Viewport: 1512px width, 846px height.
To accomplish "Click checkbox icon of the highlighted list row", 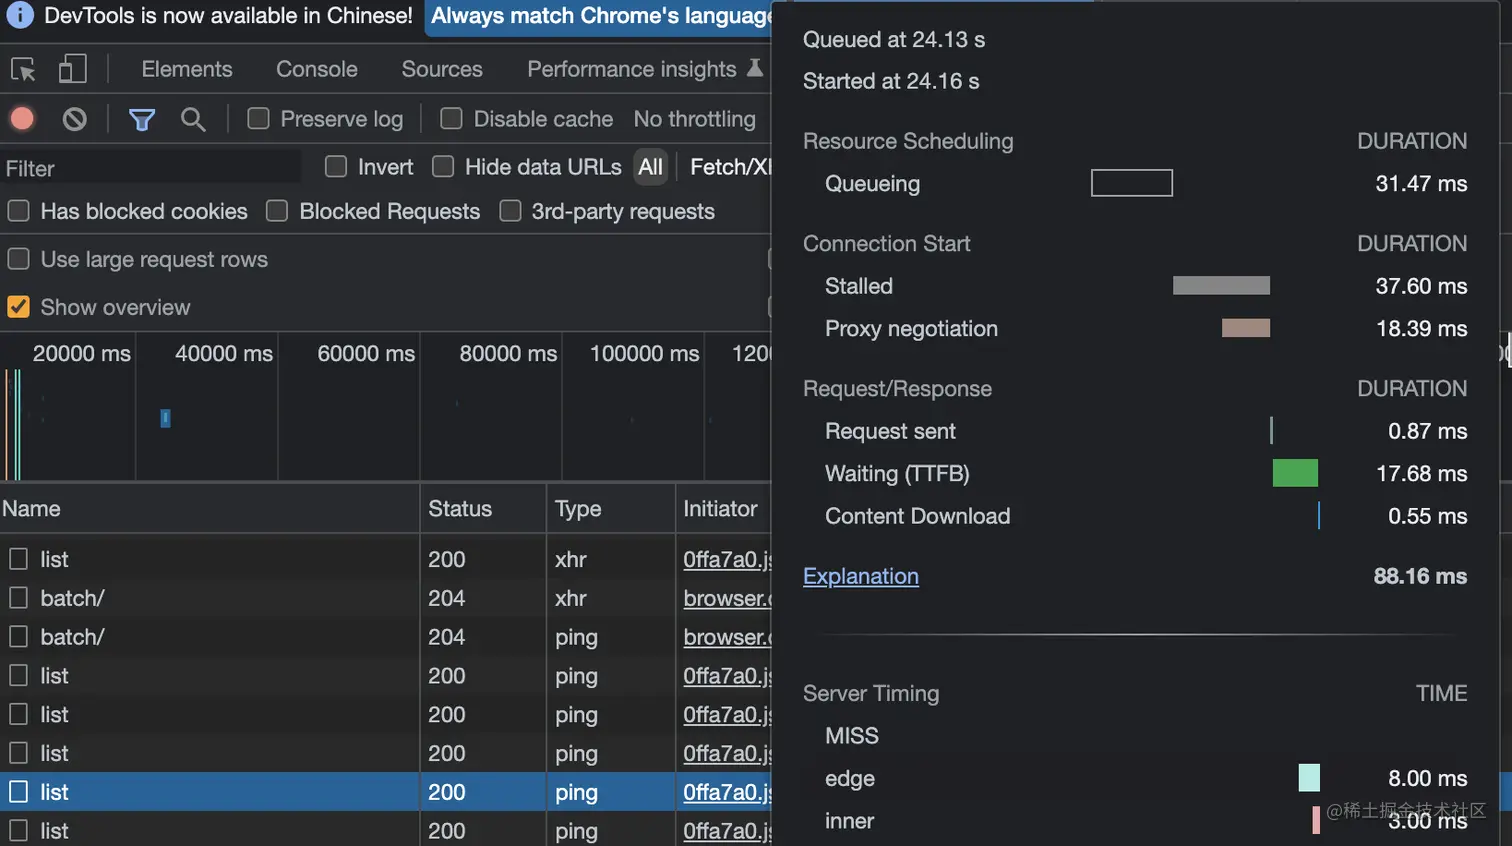I will click(18, 792).
